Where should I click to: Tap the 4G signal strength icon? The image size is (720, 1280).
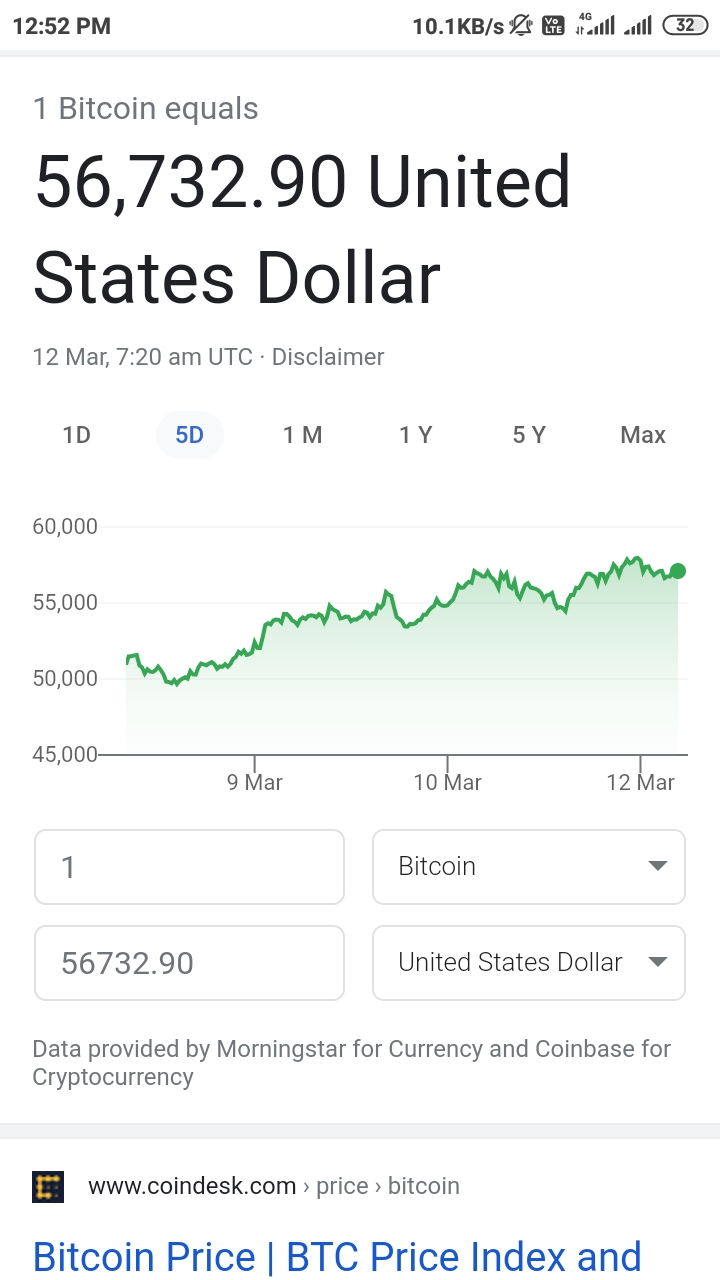pos(594,25)
